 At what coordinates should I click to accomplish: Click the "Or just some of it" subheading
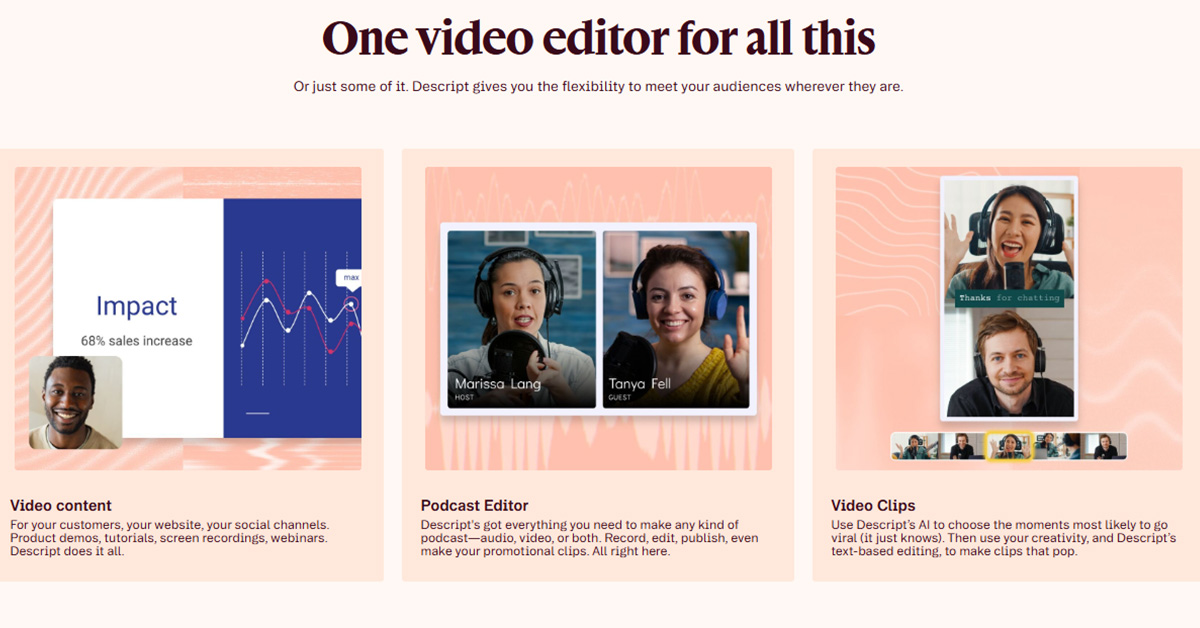tap(598, 87)
